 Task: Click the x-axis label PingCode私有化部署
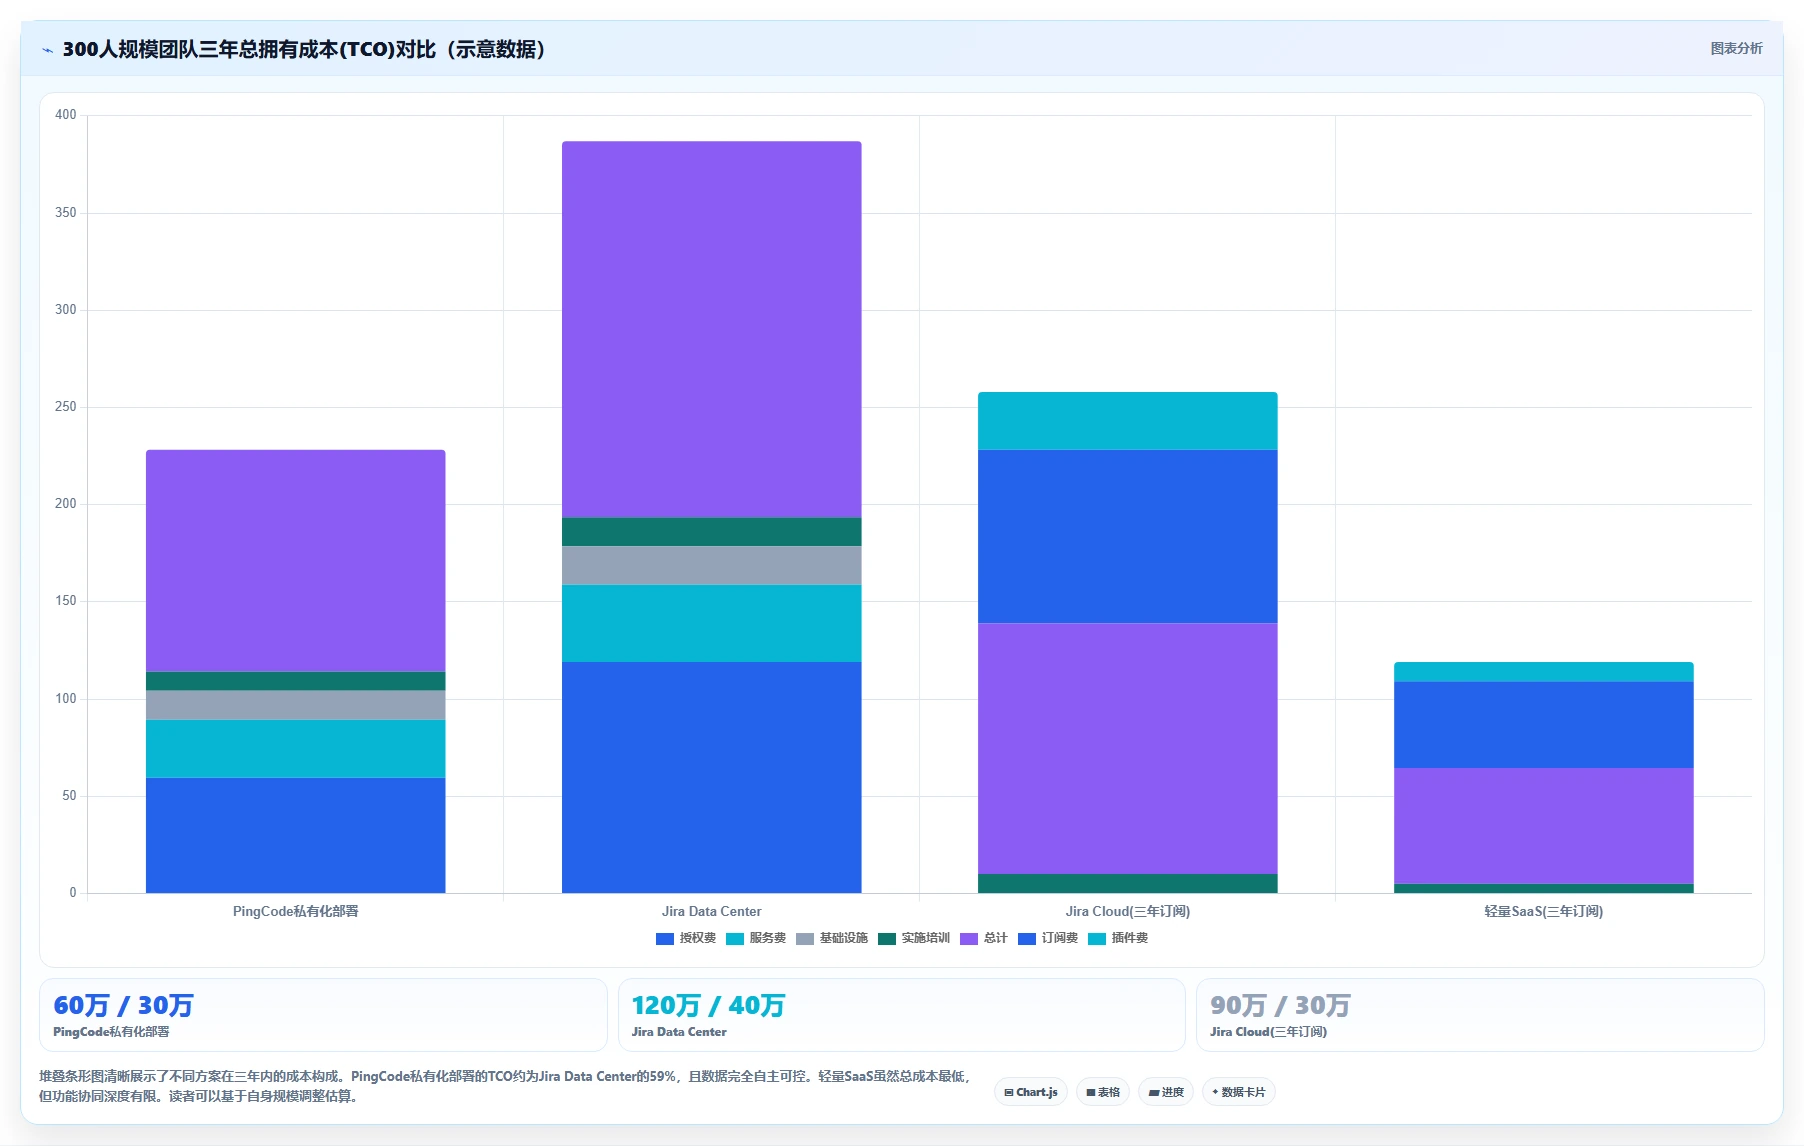coord(295,911)
